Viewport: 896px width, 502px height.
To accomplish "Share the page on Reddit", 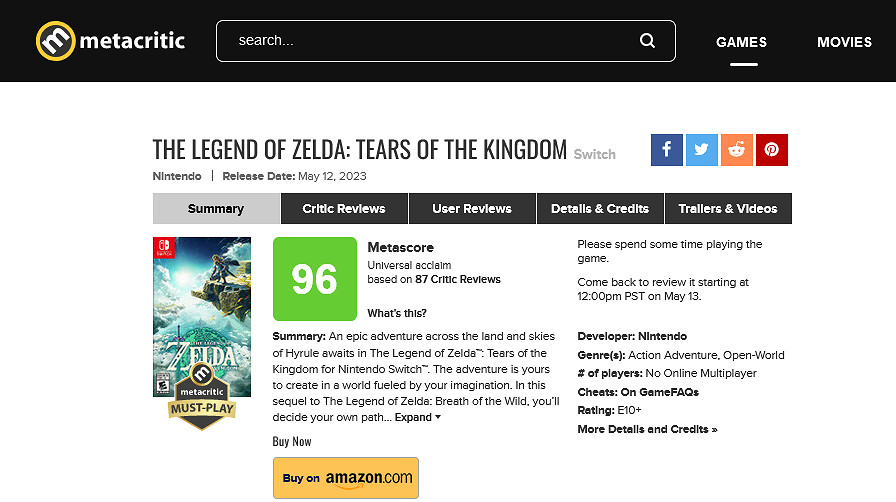I will (x=737, y=150).
